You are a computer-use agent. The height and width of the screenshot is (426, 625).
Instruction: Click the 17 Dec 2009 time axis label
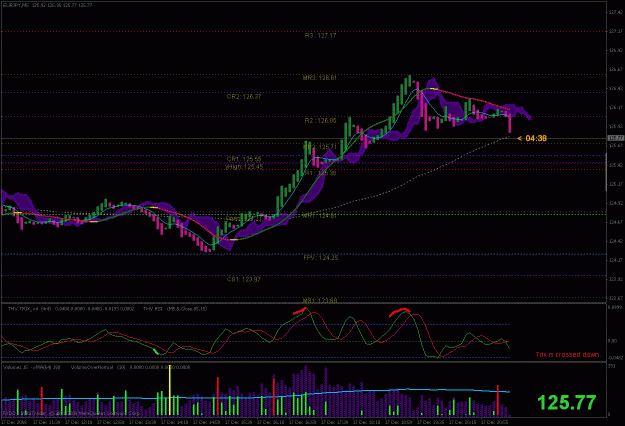point(14,422)
